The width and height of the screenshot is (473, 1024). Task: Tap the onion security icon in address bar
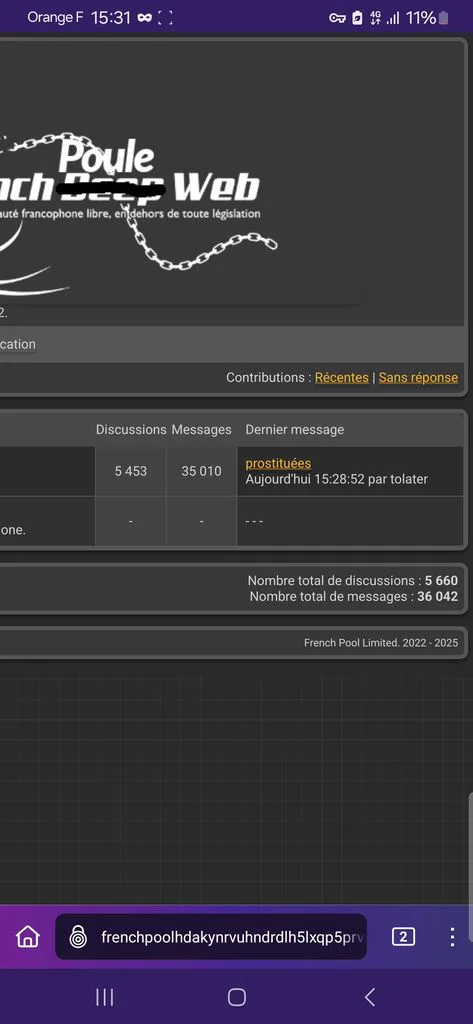pyautogui.click(x=78, y=937)
